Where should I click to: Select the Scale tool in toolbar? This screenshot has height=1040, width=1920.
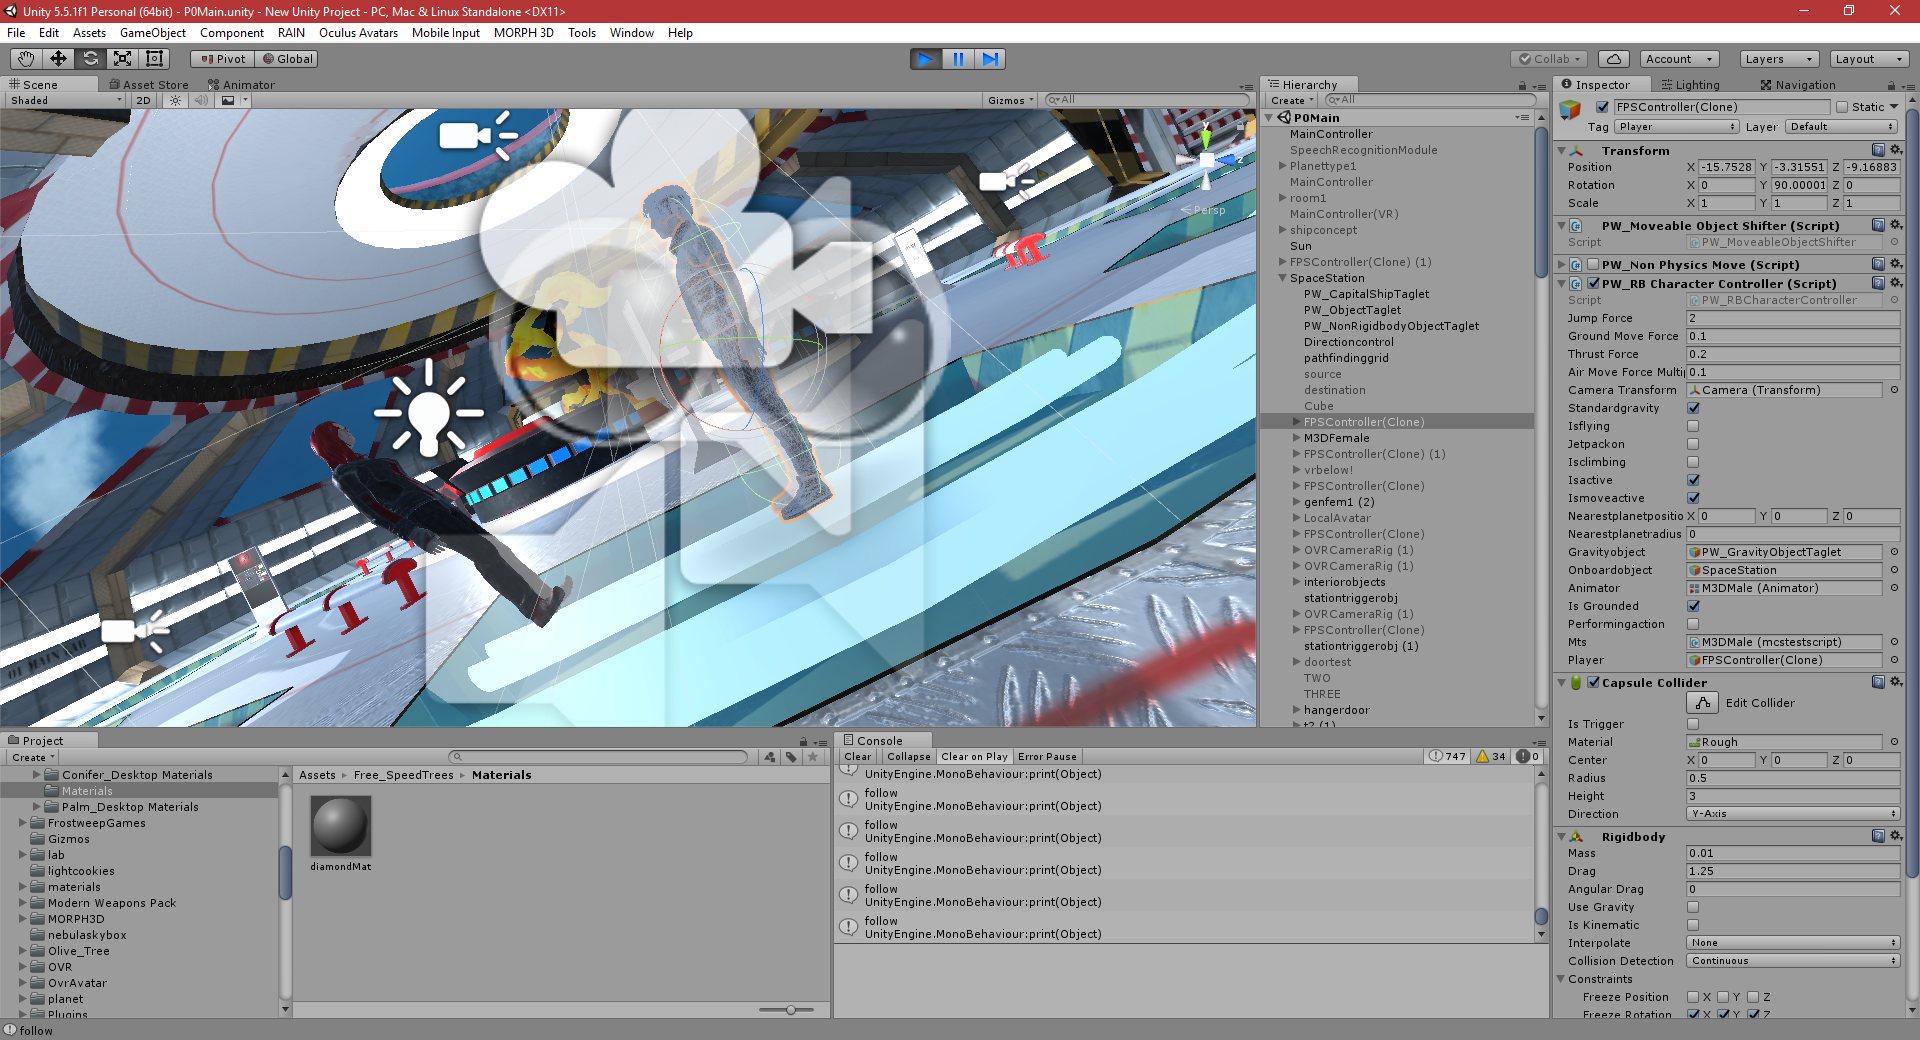coord(122,59)
